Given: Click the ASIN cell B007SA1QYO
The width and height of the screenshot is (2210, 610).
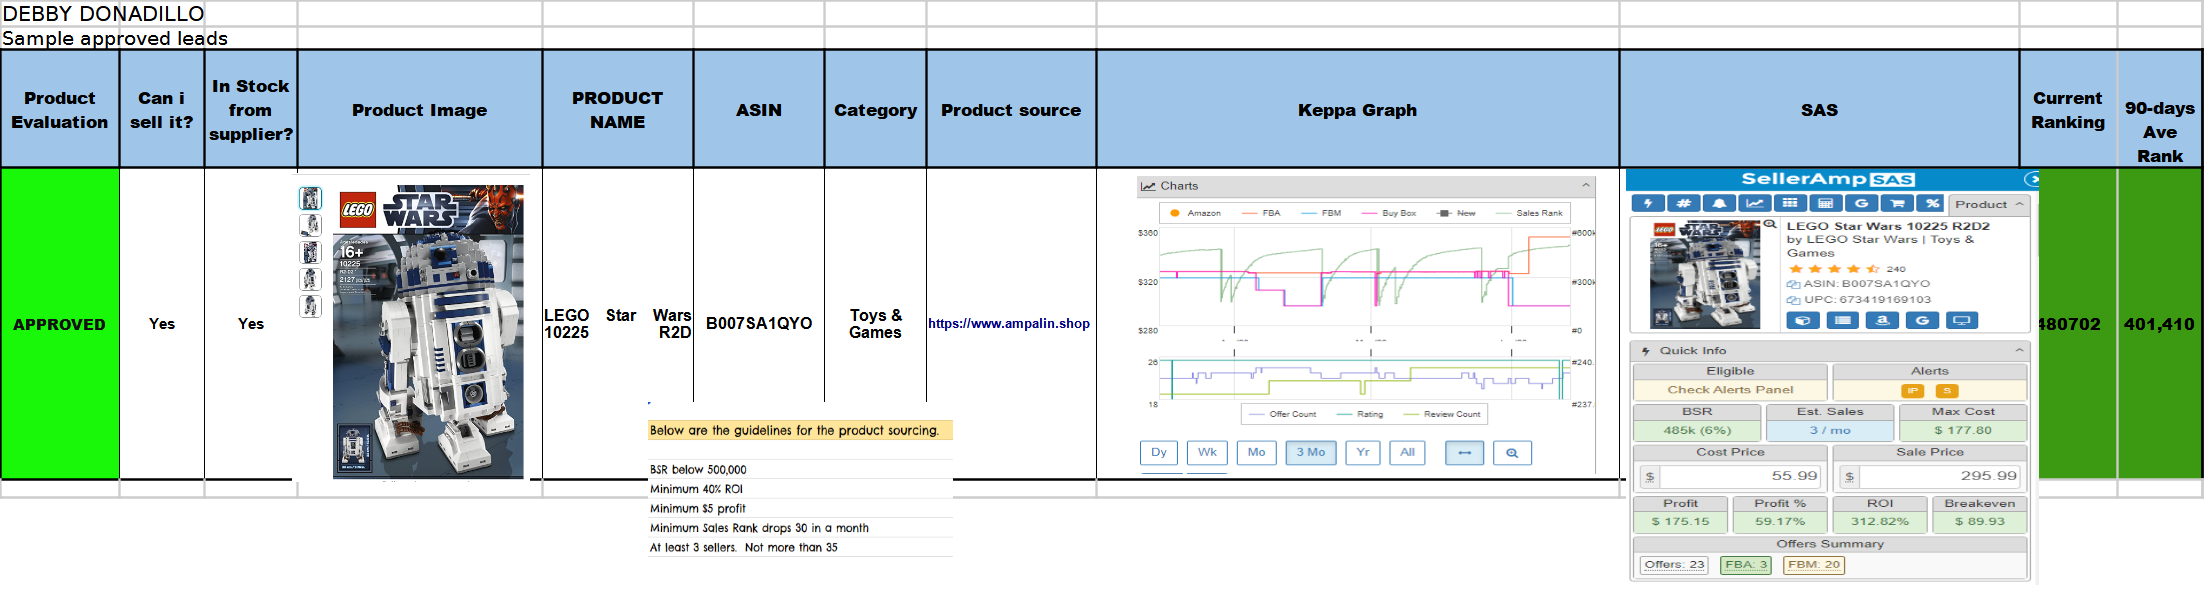Looking at the screenshot, I should (x=759, y=324).
